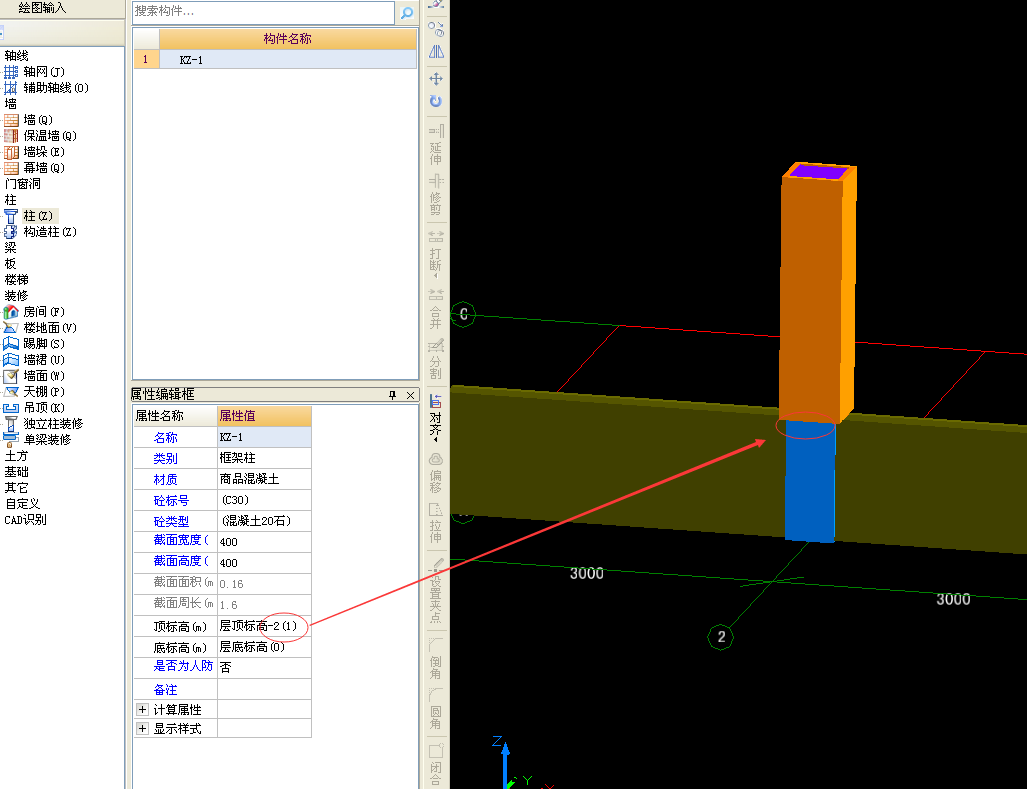Click the 设置夹点 grip point tool
1027x789 pixels.
pyautogui.click(x=436, y=591)
